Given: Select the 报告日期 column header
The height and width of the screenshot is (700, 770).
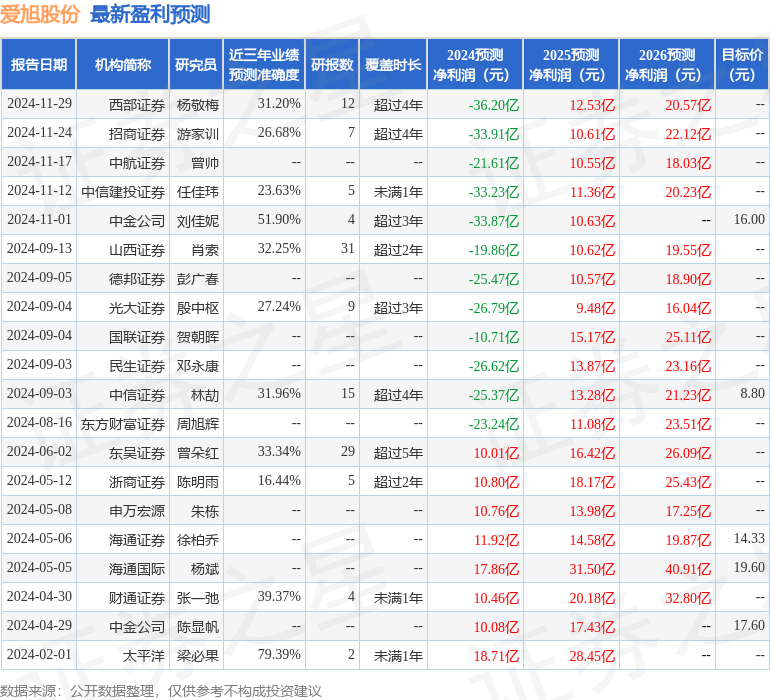Looking at the screenshot, I should click(39, 65).
